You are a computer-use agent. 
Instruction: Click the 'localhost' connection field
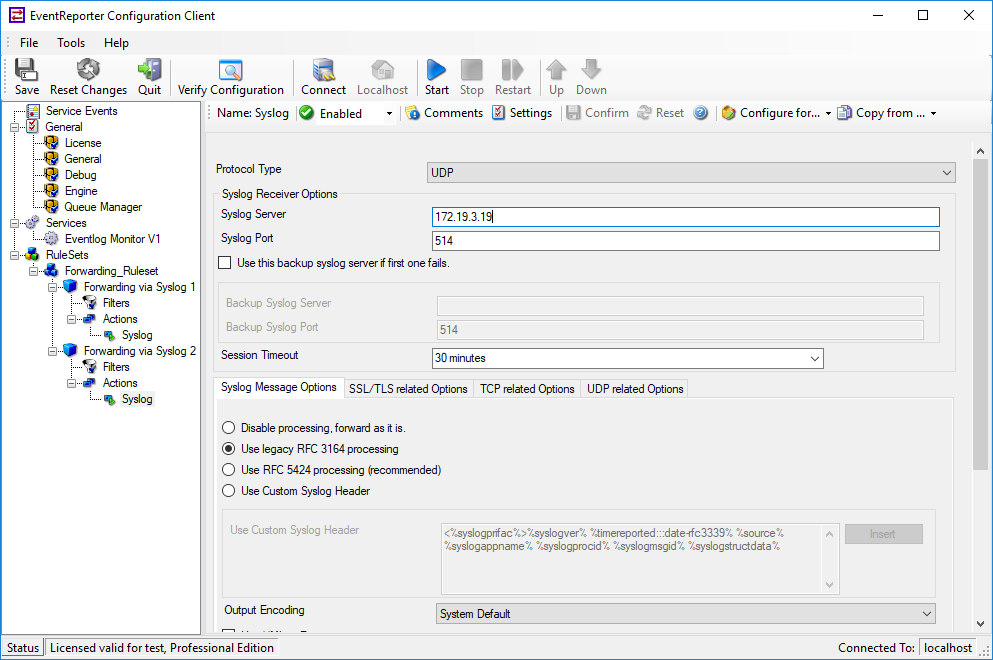tap(947, 648)
